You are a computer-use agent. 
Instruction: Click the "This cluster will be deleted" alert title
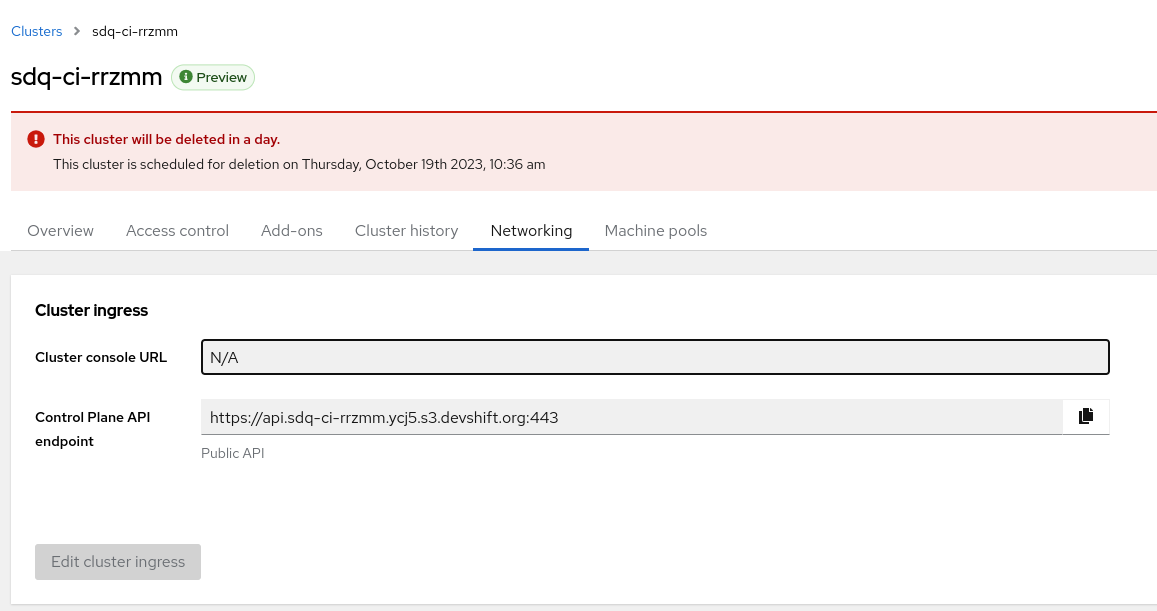tap(166, 139)
